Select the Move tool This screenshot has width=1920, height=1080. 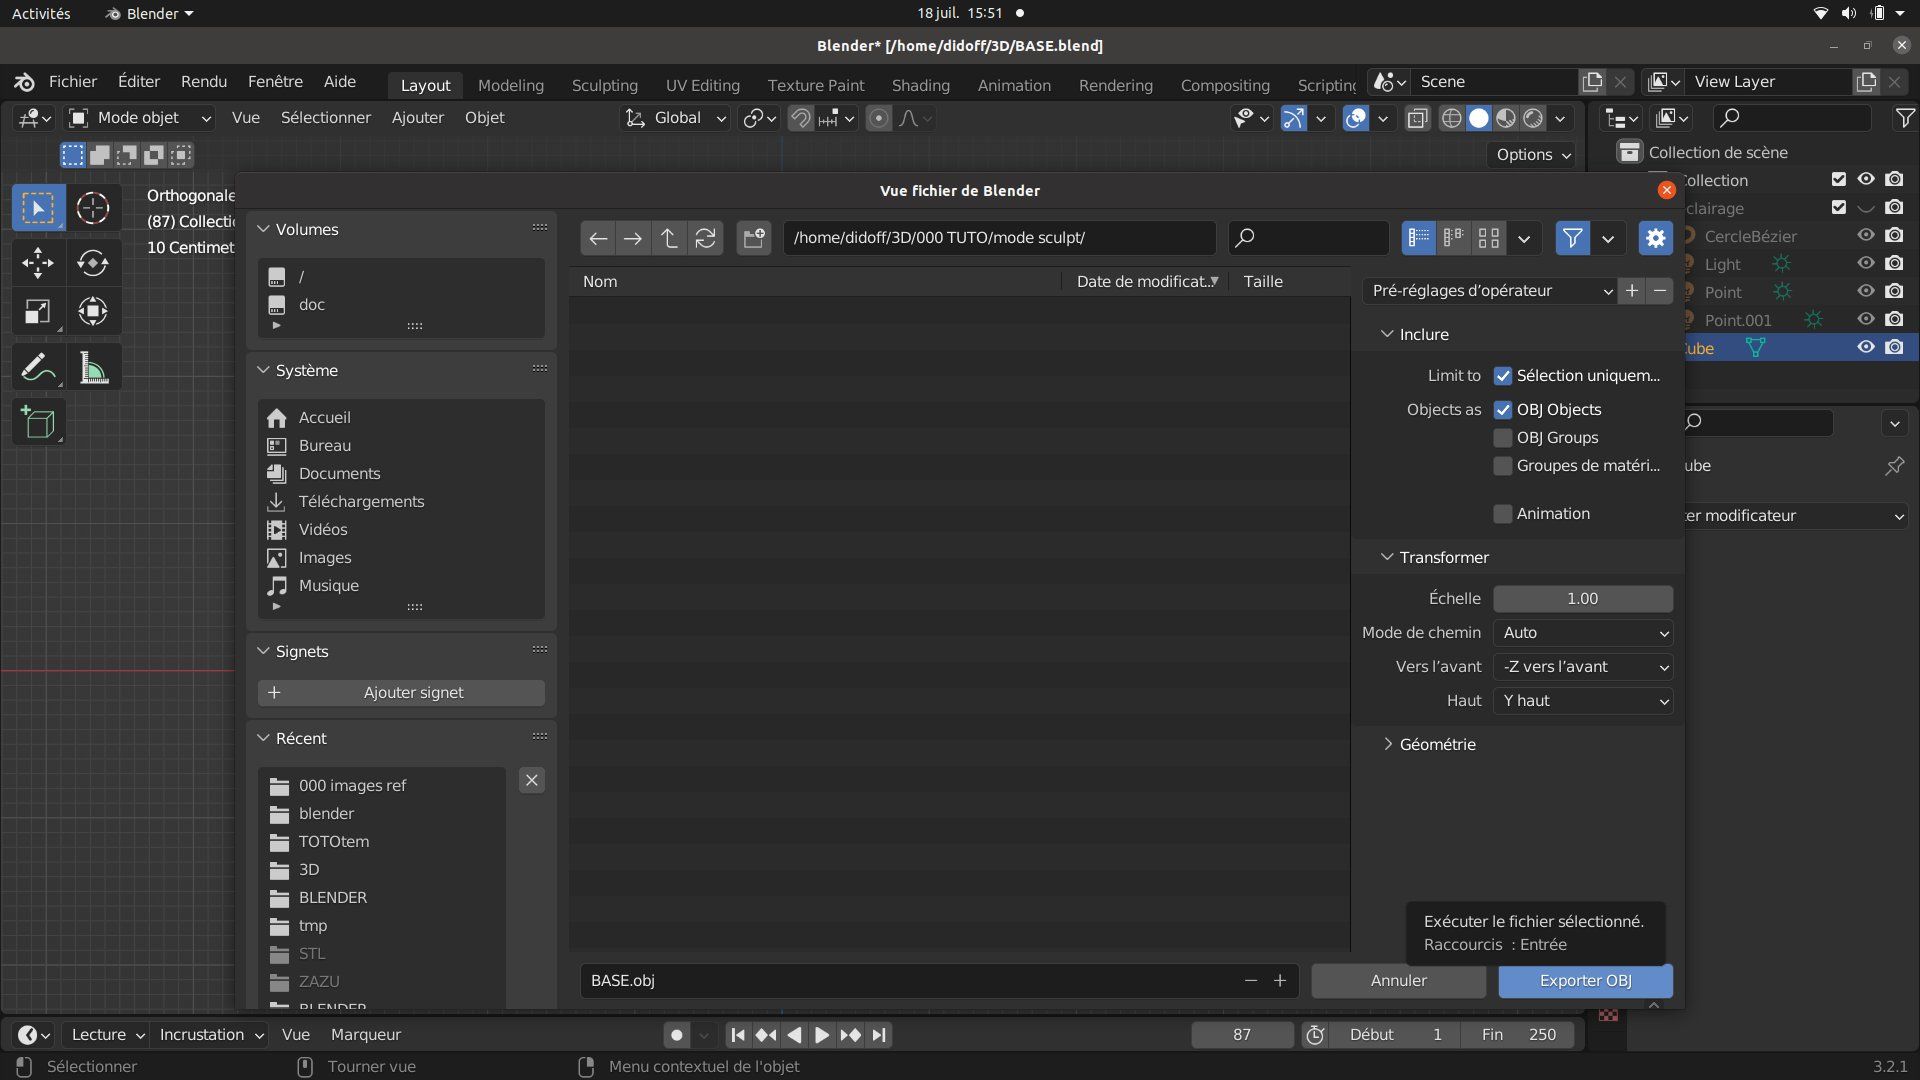tap(38, 263)
